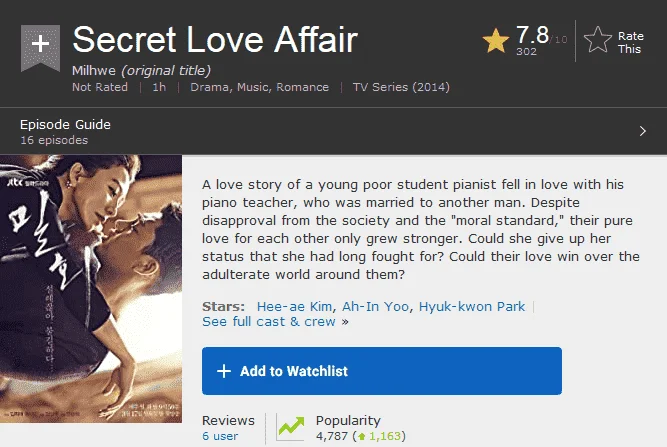The width and height of the screenshot is (667, 447).
Task: Click the plus icon in Add to Watchlist
Action: pyautogui.click(x=224, y=371)
